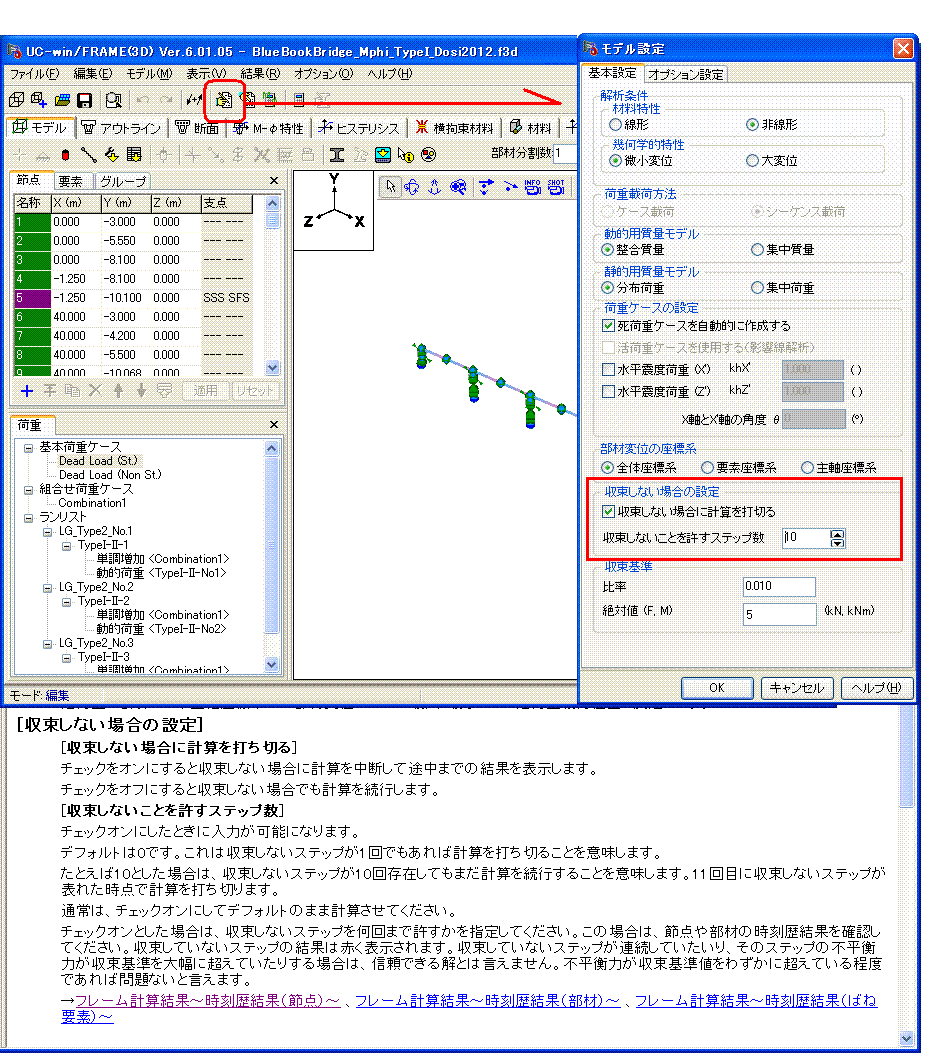
Task: Select 集中質量 lumped mass radio button
Action: point(757,250)
